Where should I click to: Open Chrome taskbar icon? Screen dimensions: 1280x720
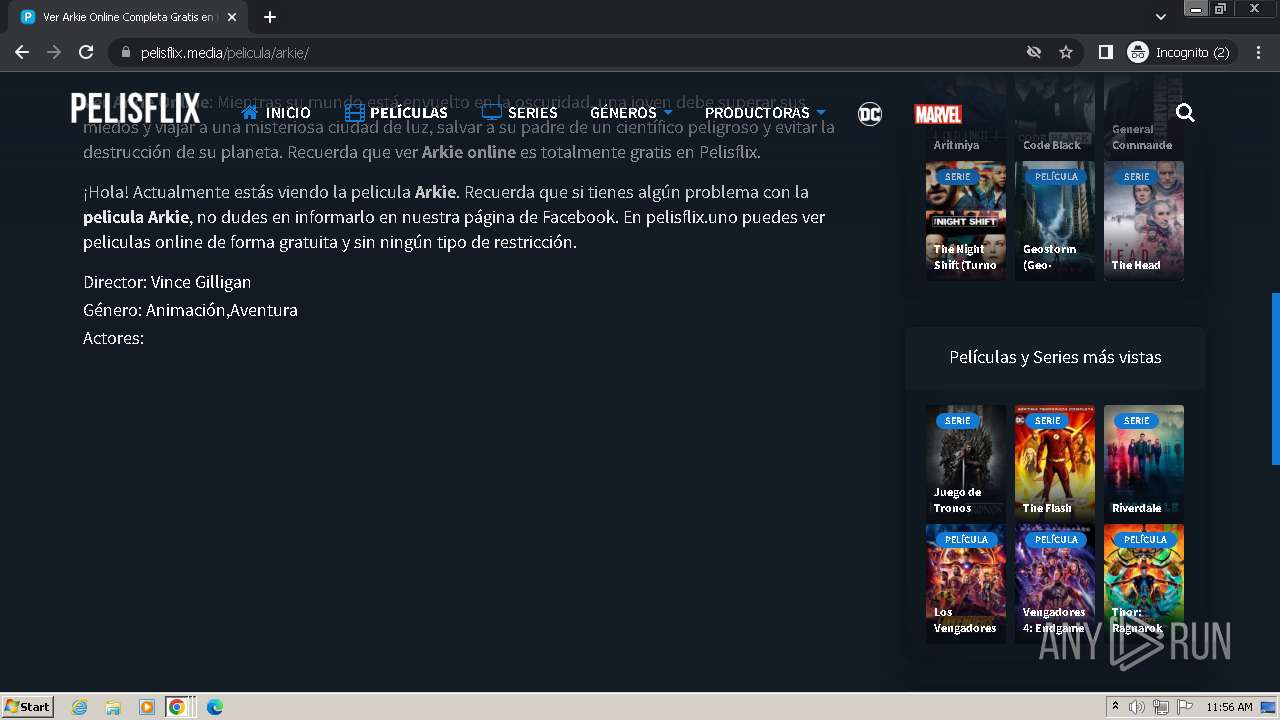point(177,707)
